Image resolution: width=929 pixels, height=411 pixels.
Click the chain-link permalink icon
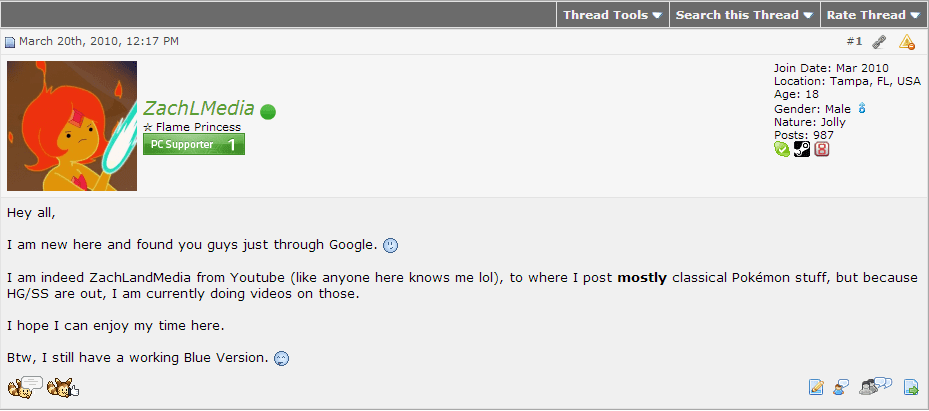point(879,41)
